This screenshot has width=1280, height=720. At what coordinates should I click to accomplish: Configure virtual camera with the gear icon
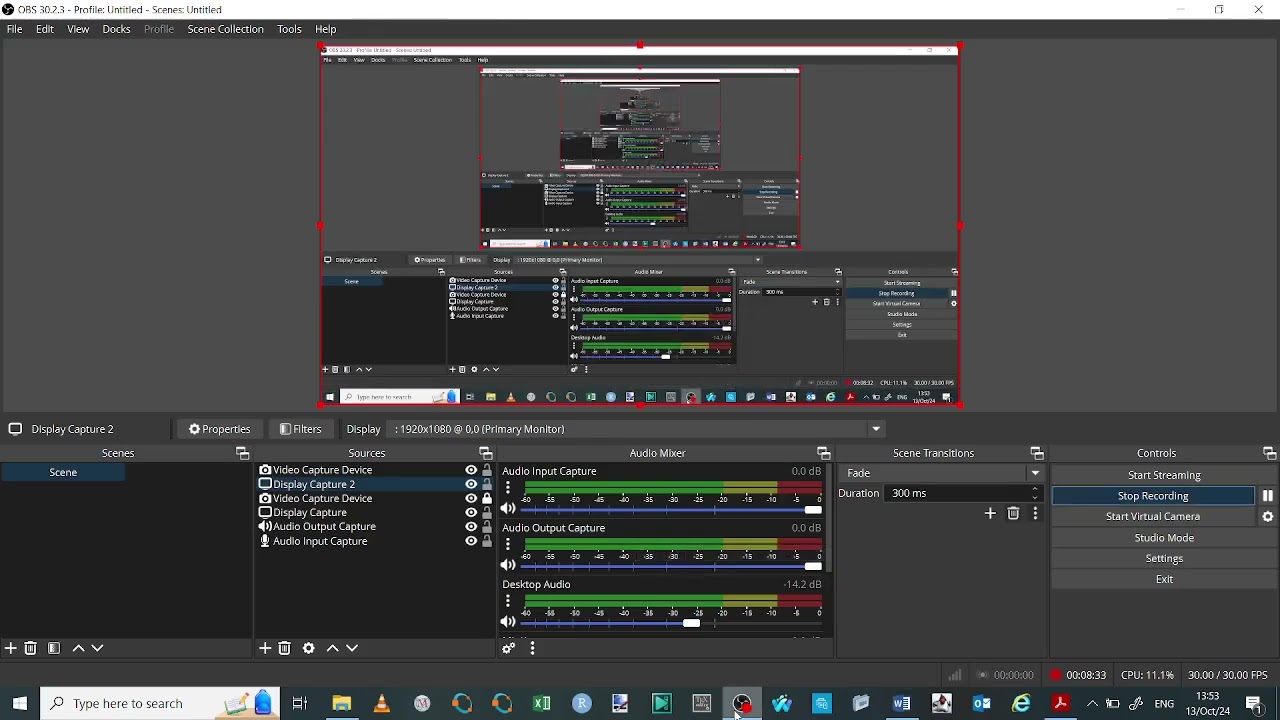click(x=1268, y=518)
